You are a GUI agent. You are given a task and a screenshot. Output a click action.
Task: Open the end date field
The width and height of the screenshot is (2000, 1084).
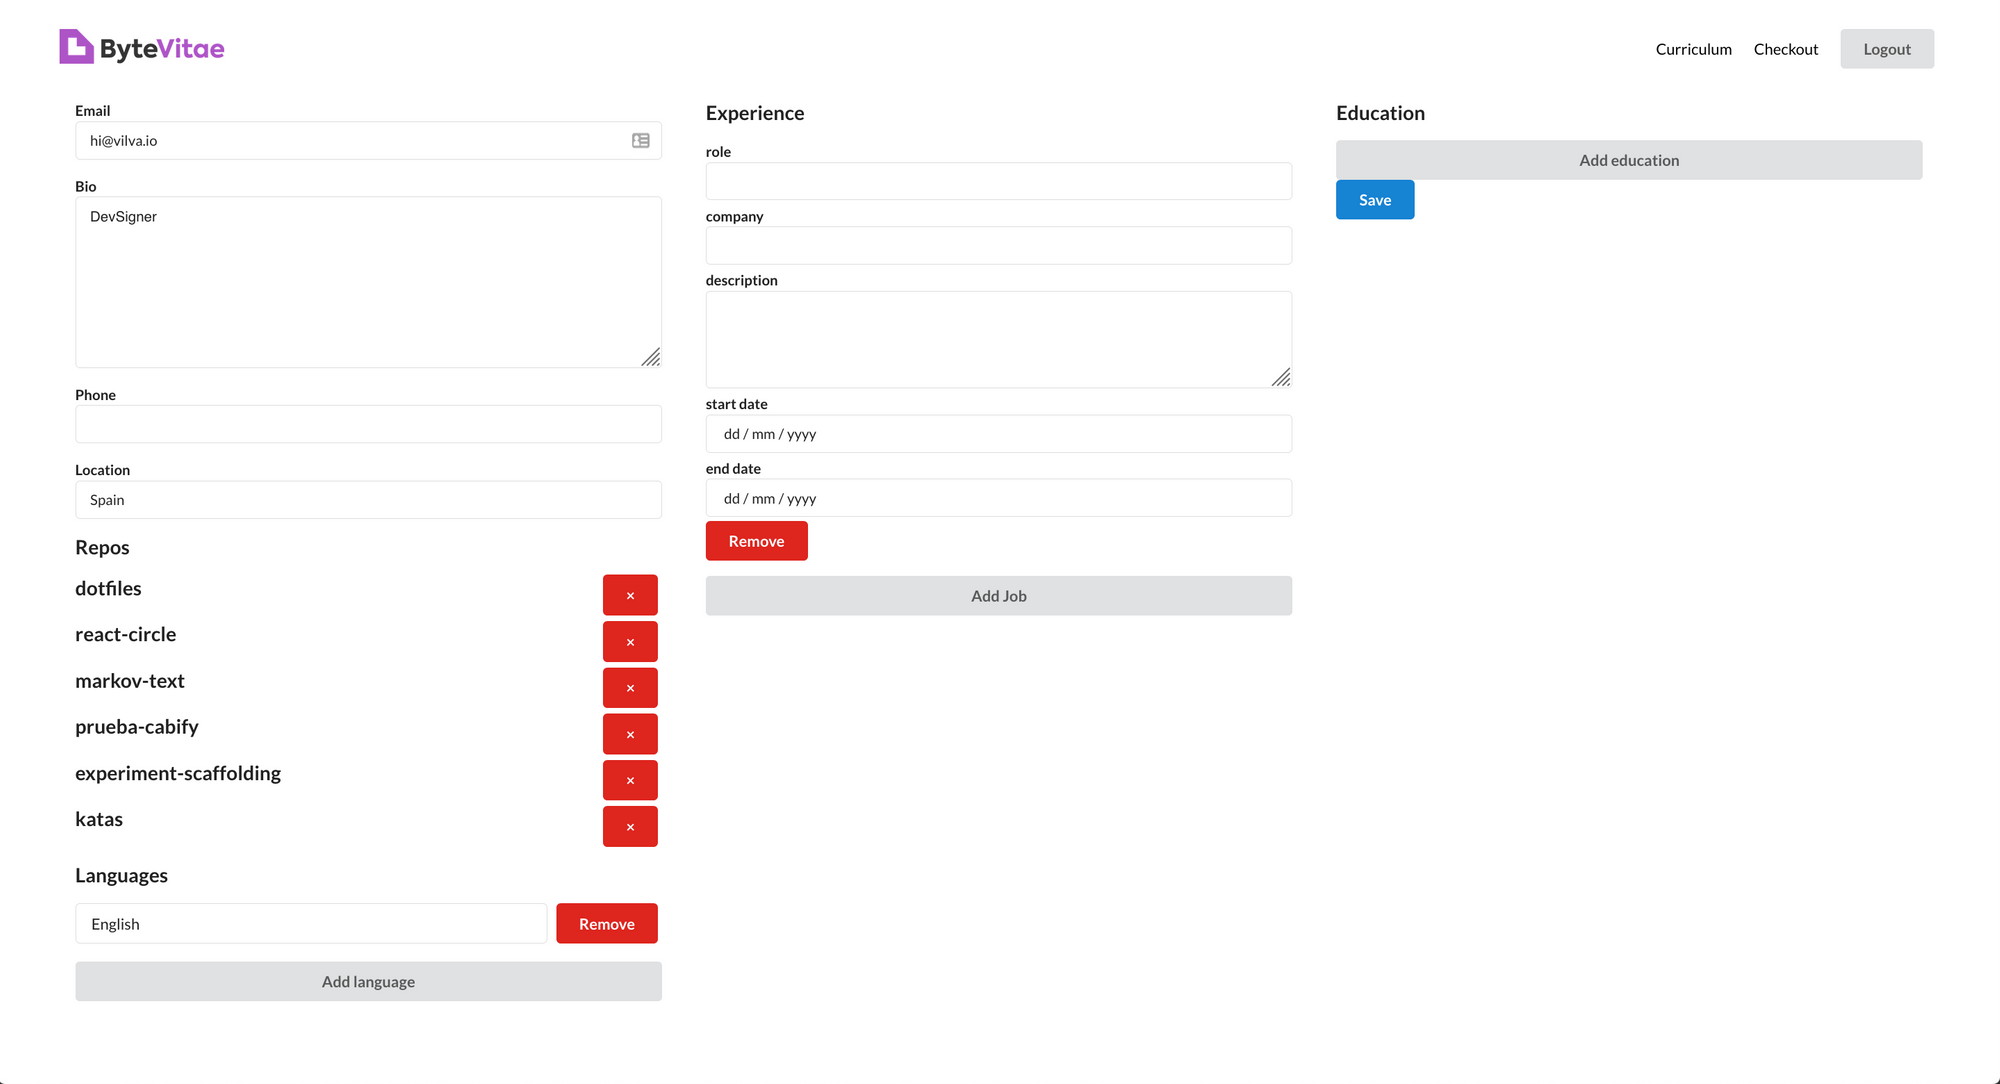[x=998, y=498]
